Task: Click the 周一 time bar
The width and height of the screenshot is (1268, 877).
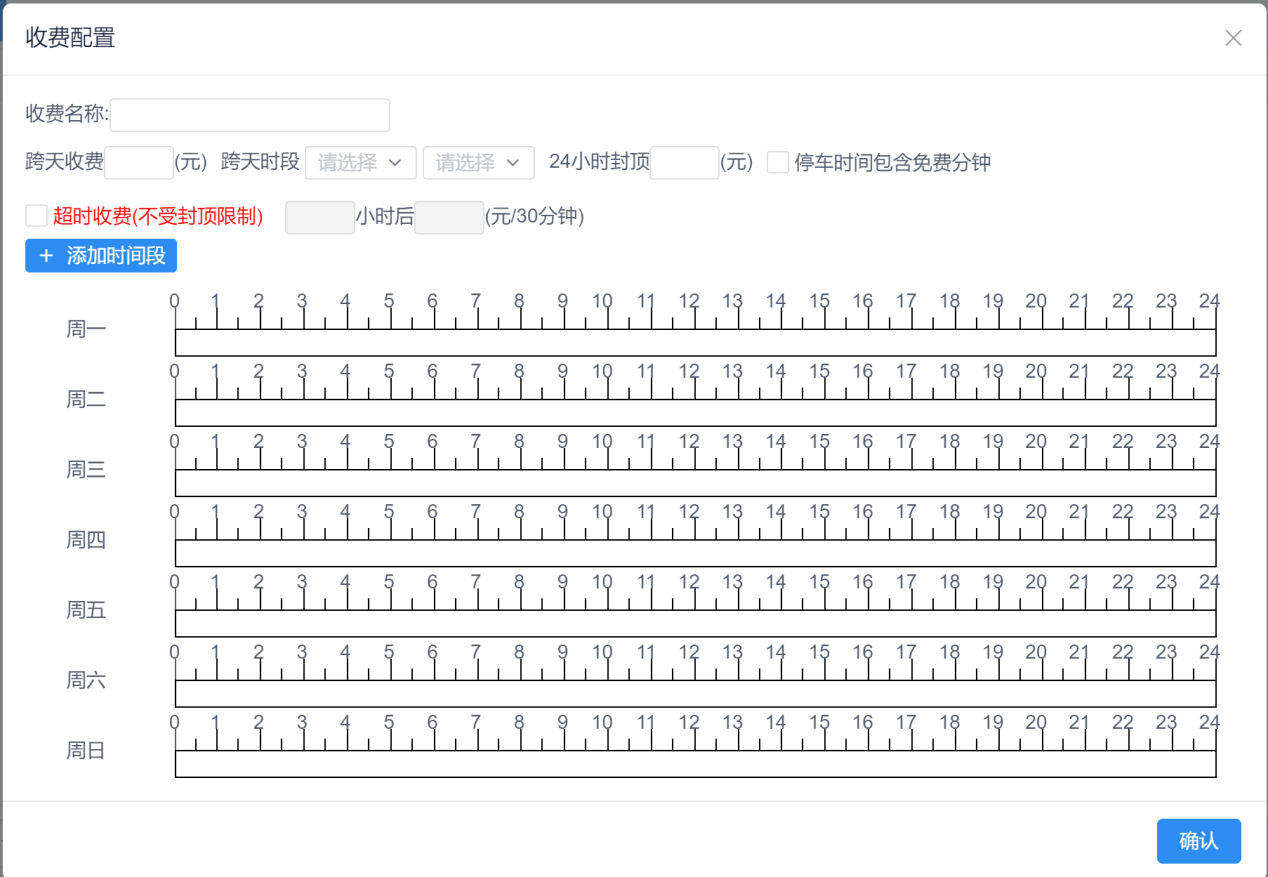Action: 696,342
